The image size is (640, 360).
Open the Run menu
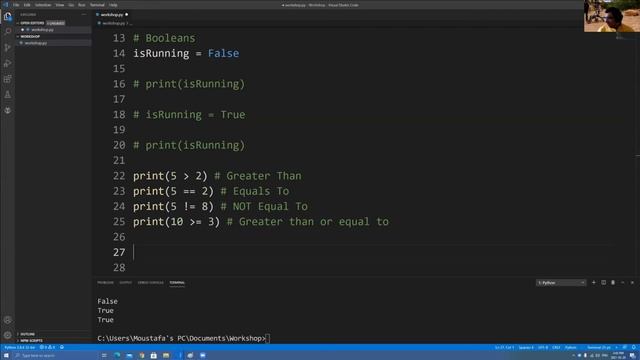82,5
